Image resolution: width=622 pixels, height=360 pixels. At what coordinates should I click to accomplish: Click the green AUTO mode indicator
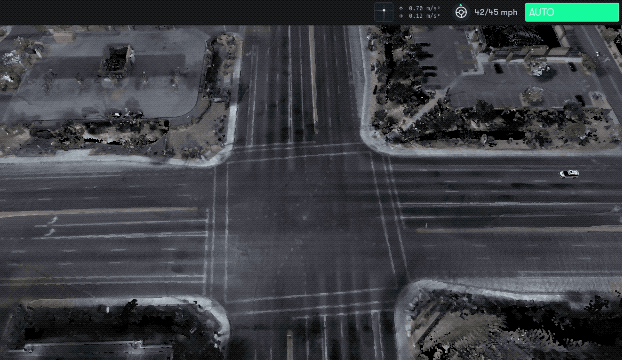point(571,12)
